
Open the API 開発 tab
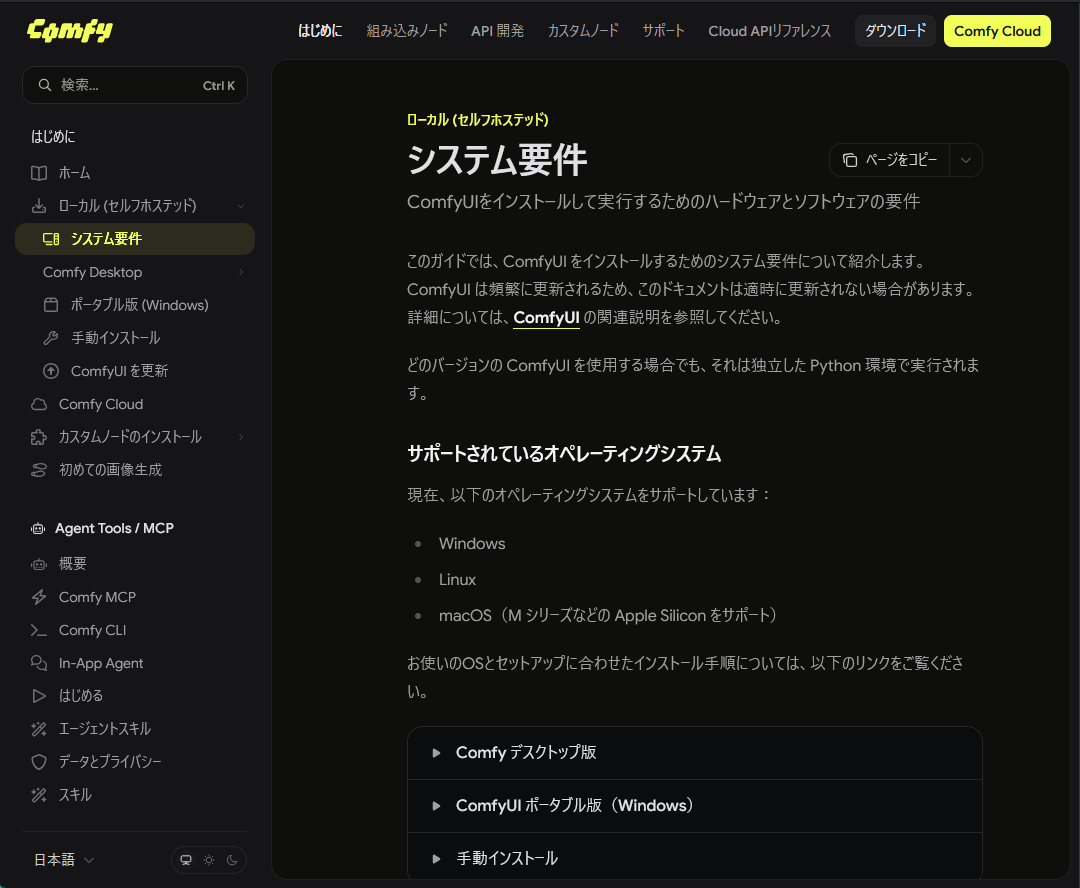click(x=497, y=31)
